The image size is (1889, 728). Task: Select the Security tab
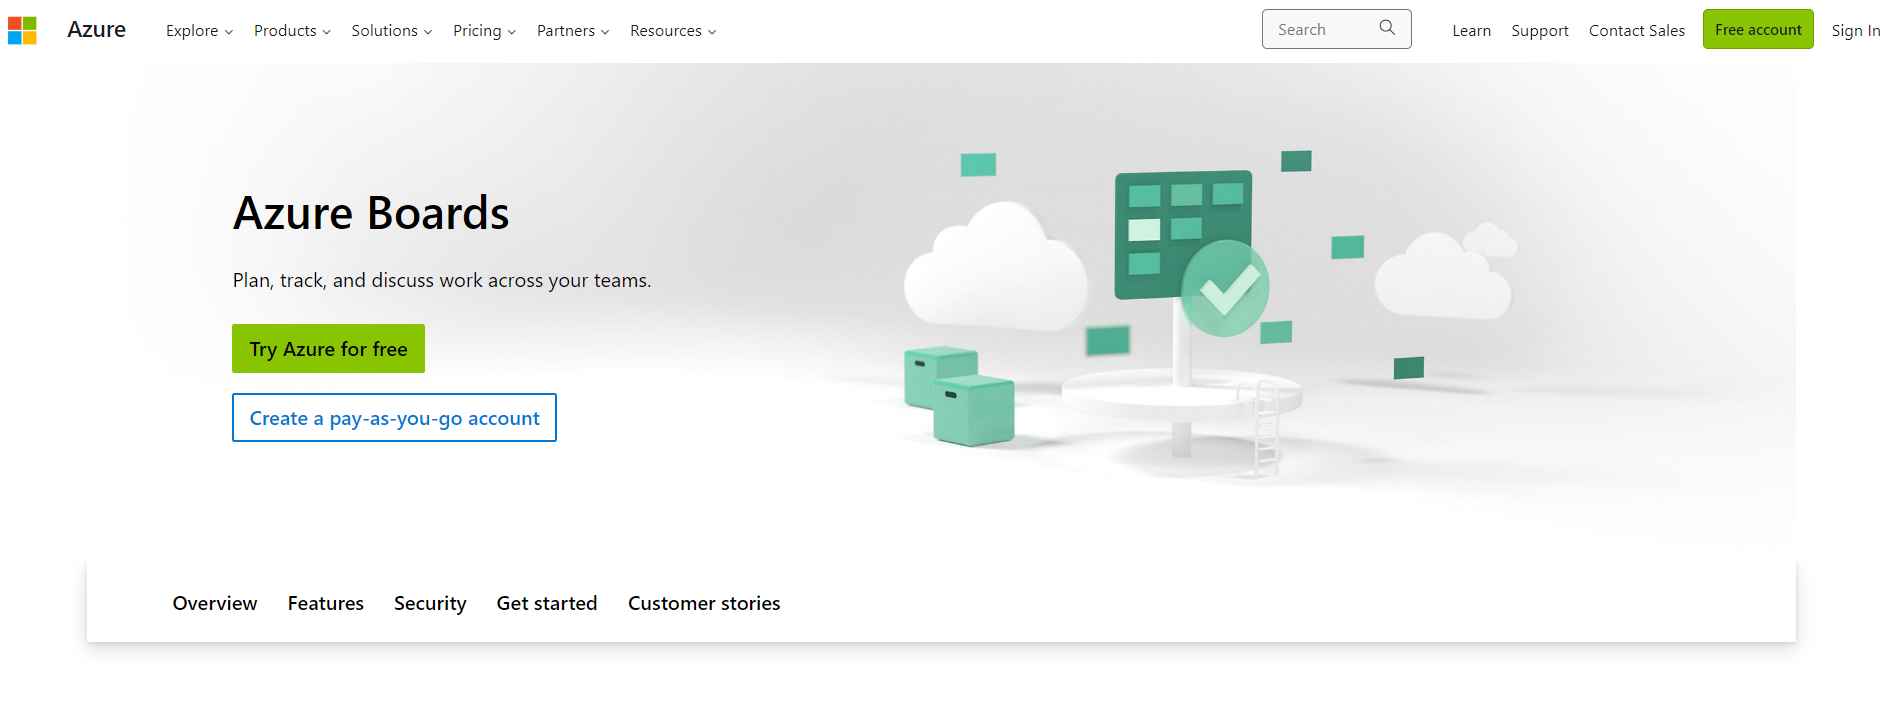(x=430, y=603)
